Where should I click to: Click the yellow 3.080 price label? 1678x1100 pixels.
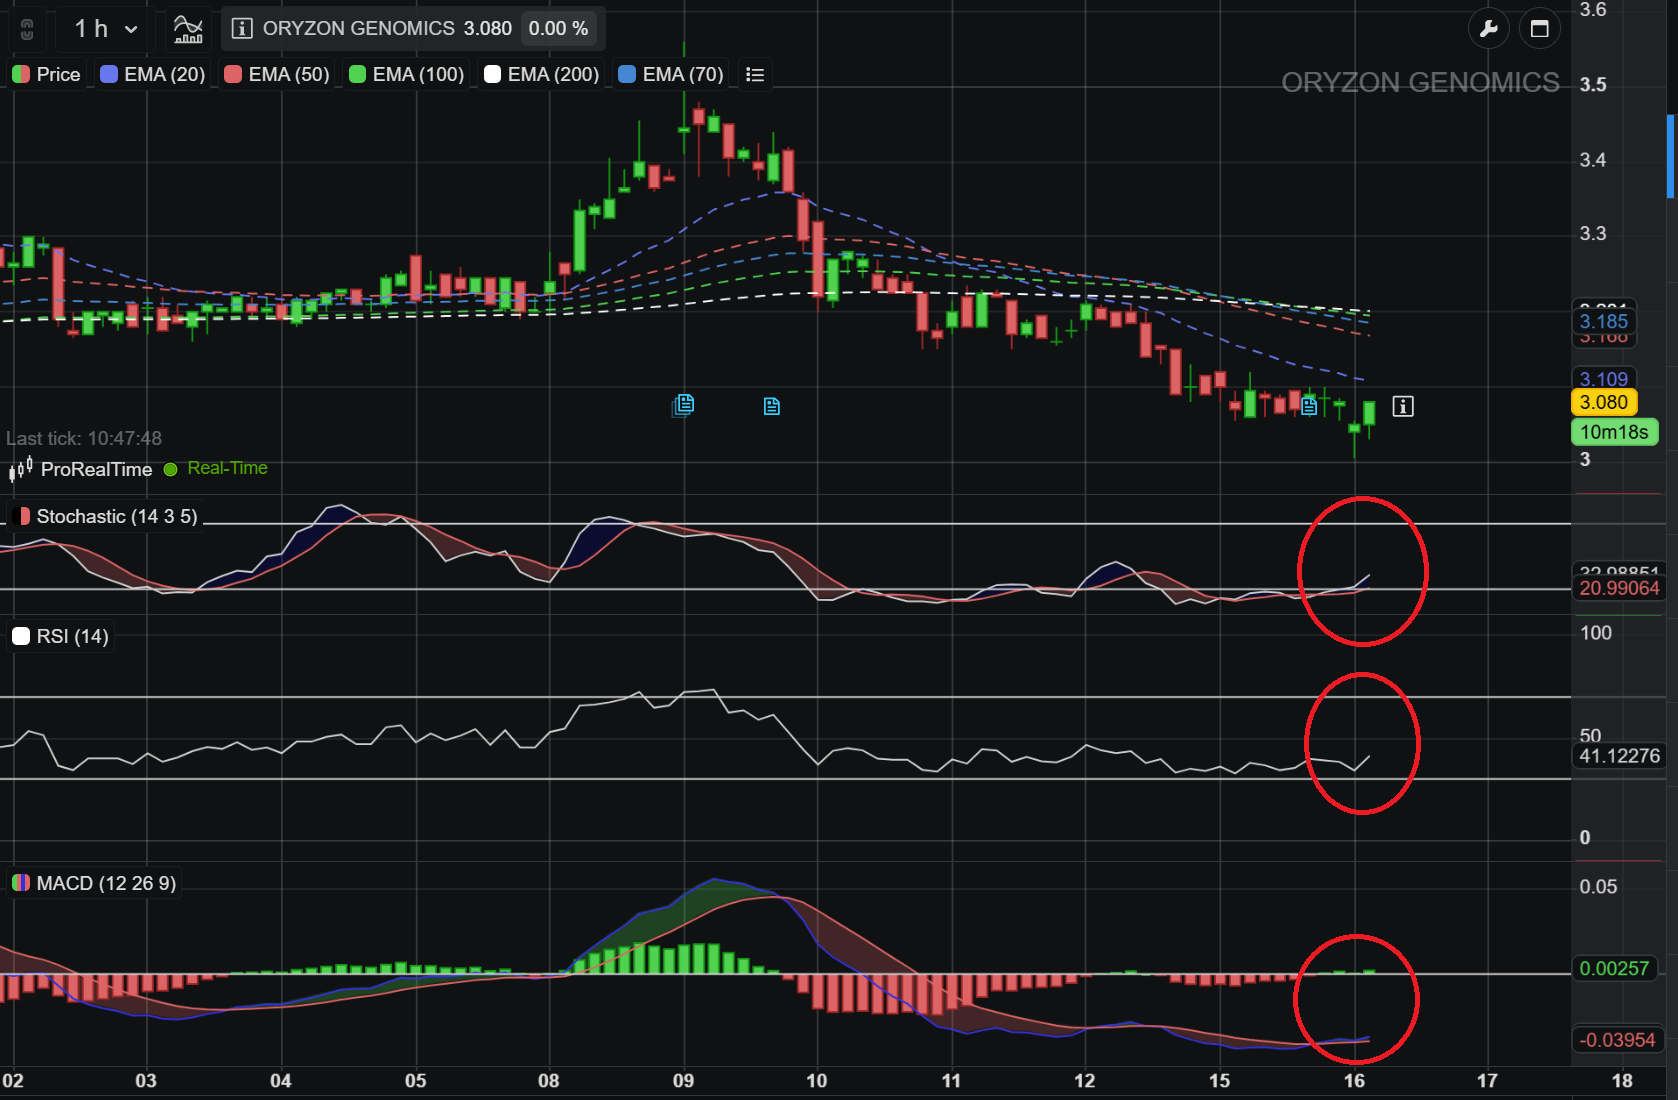coord(1603,402)
